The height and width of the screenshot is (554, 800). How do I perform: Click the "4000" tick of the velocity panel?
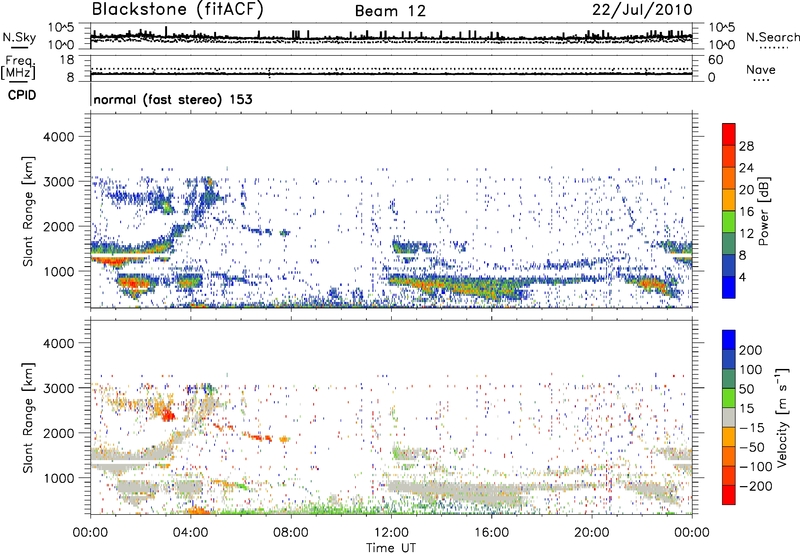(x=58, y=343)
